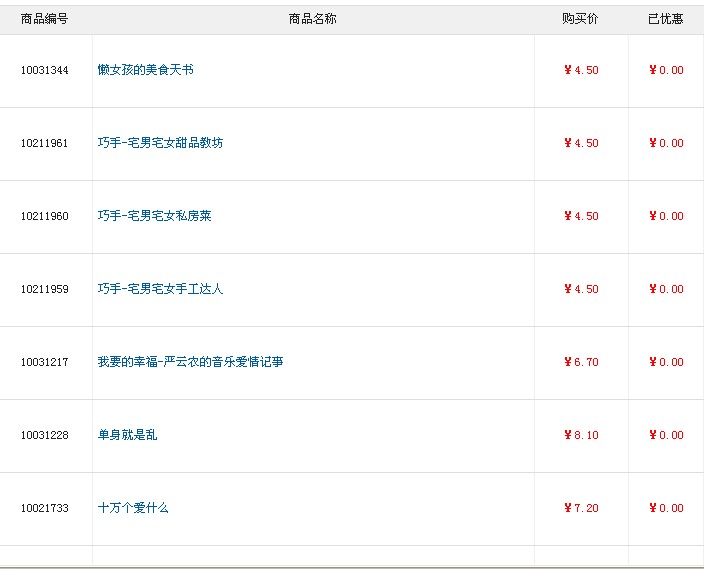Click discount ¥0.00 for 单身就是乱
The height and width of the screenshot is (569, 704).
[x=666, y=435]
